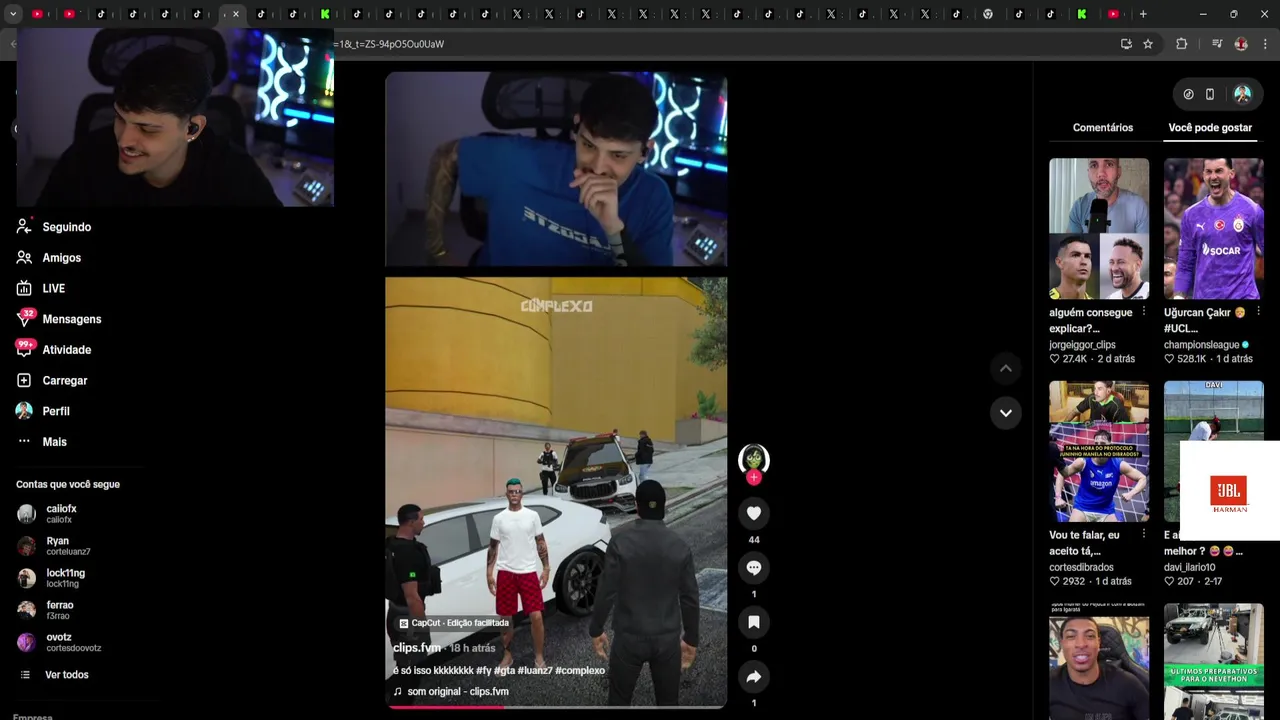Open comments bubble on the video

pos(754,567)
